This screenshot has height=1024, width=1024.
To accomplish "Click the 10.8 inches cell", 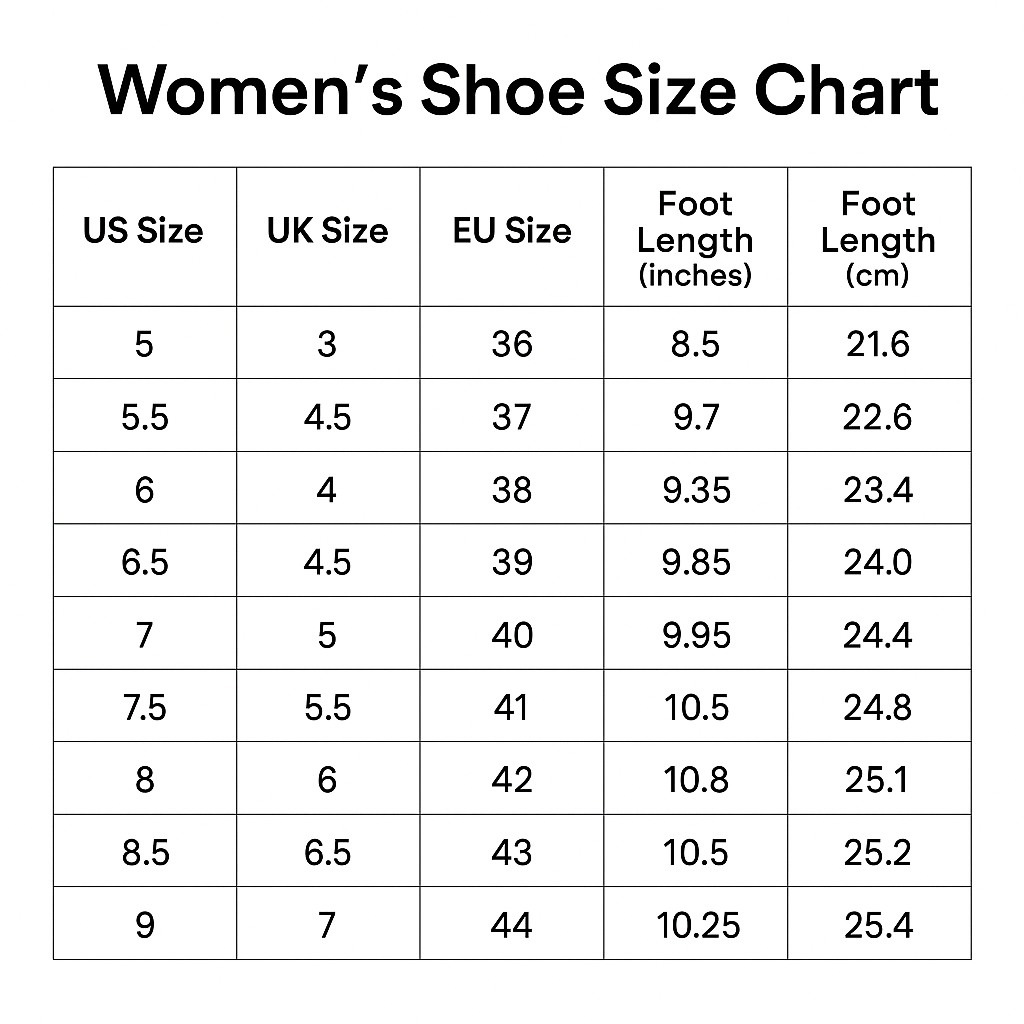I will (x=696, y=780).
